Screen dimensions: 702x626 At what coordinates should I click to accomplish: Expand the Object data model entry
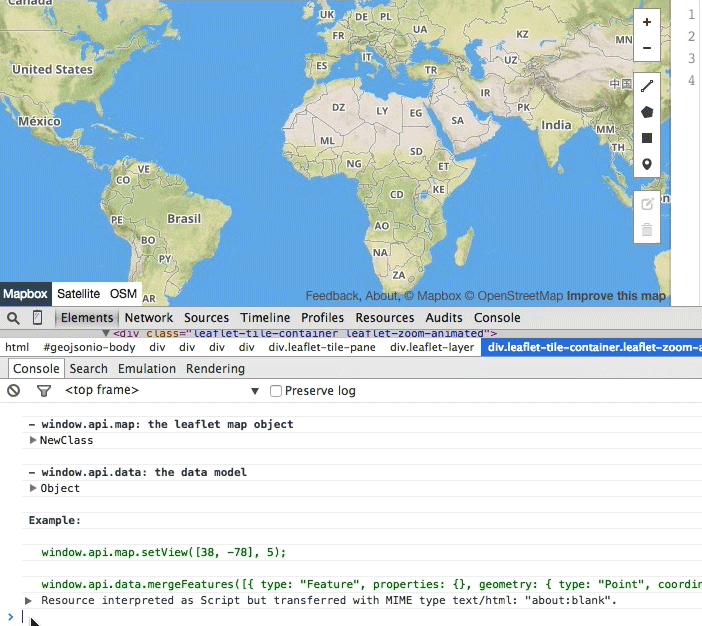32,488
